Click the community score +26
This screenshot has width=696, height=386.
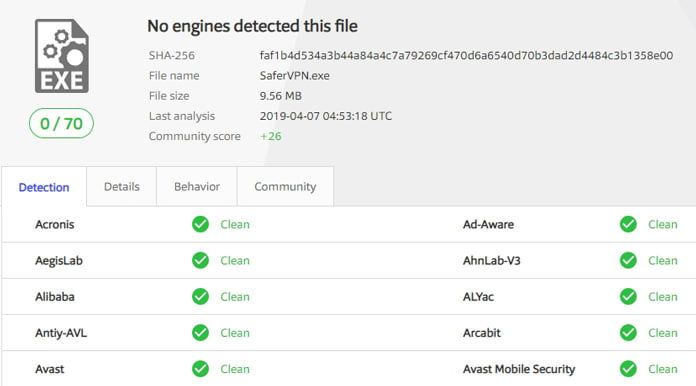point(271,136)
